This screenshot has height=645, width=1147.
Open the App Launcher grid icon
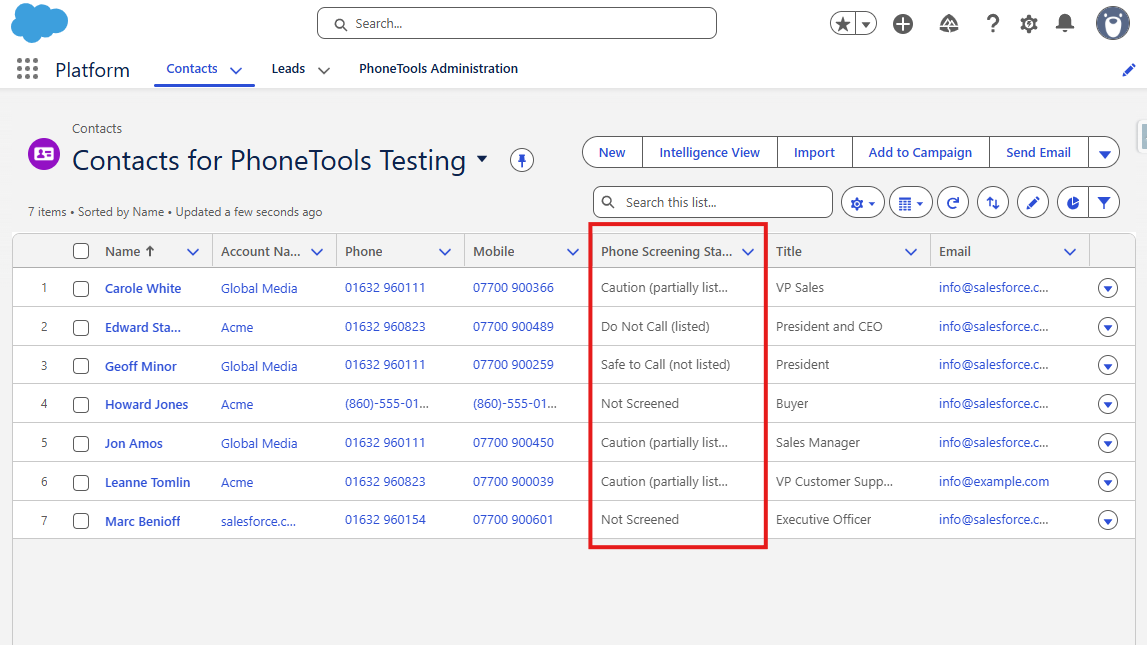click(x=28, y=69)
